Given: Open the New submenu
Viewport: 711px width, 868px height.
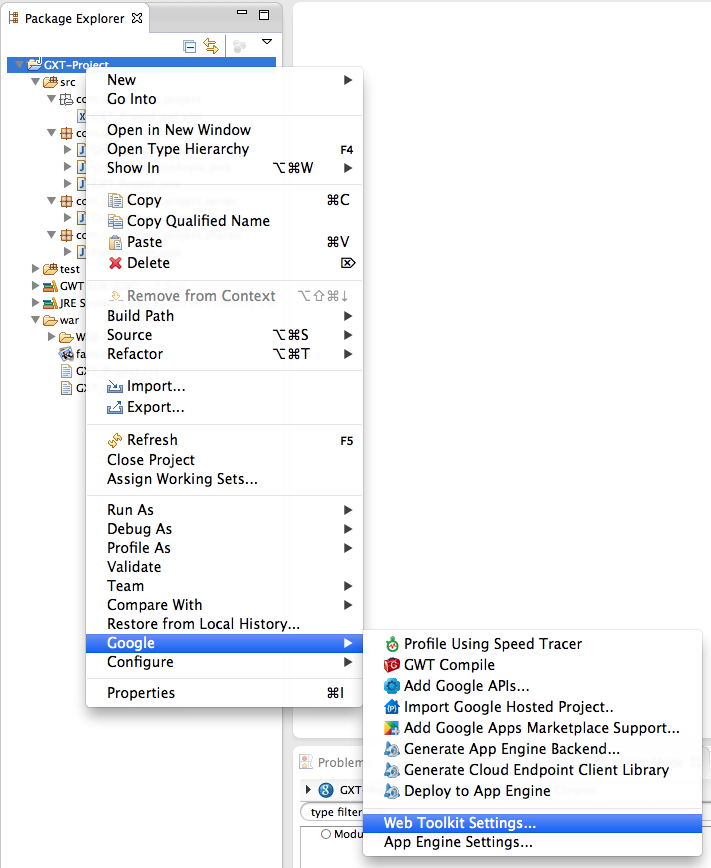Looking at the screenshot, I should pyautogui.click(x=224, y=80).
